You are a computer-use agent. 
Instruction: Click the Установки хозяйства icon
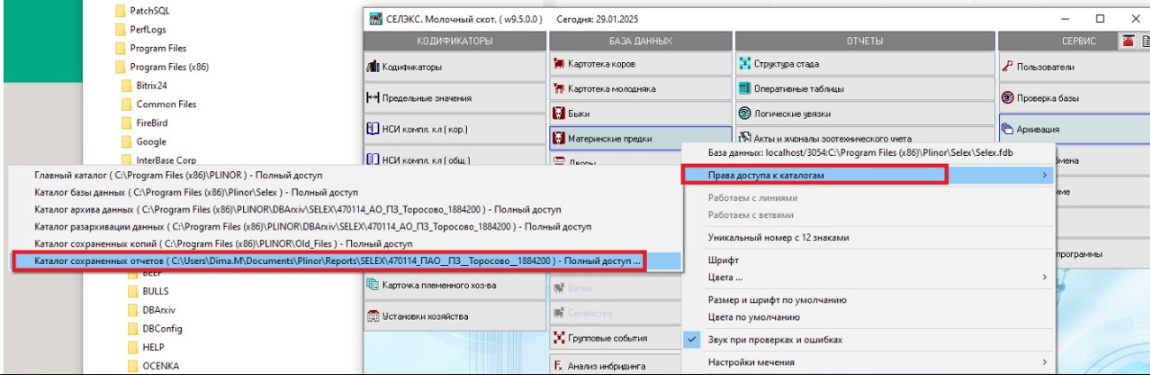(373, 316)
